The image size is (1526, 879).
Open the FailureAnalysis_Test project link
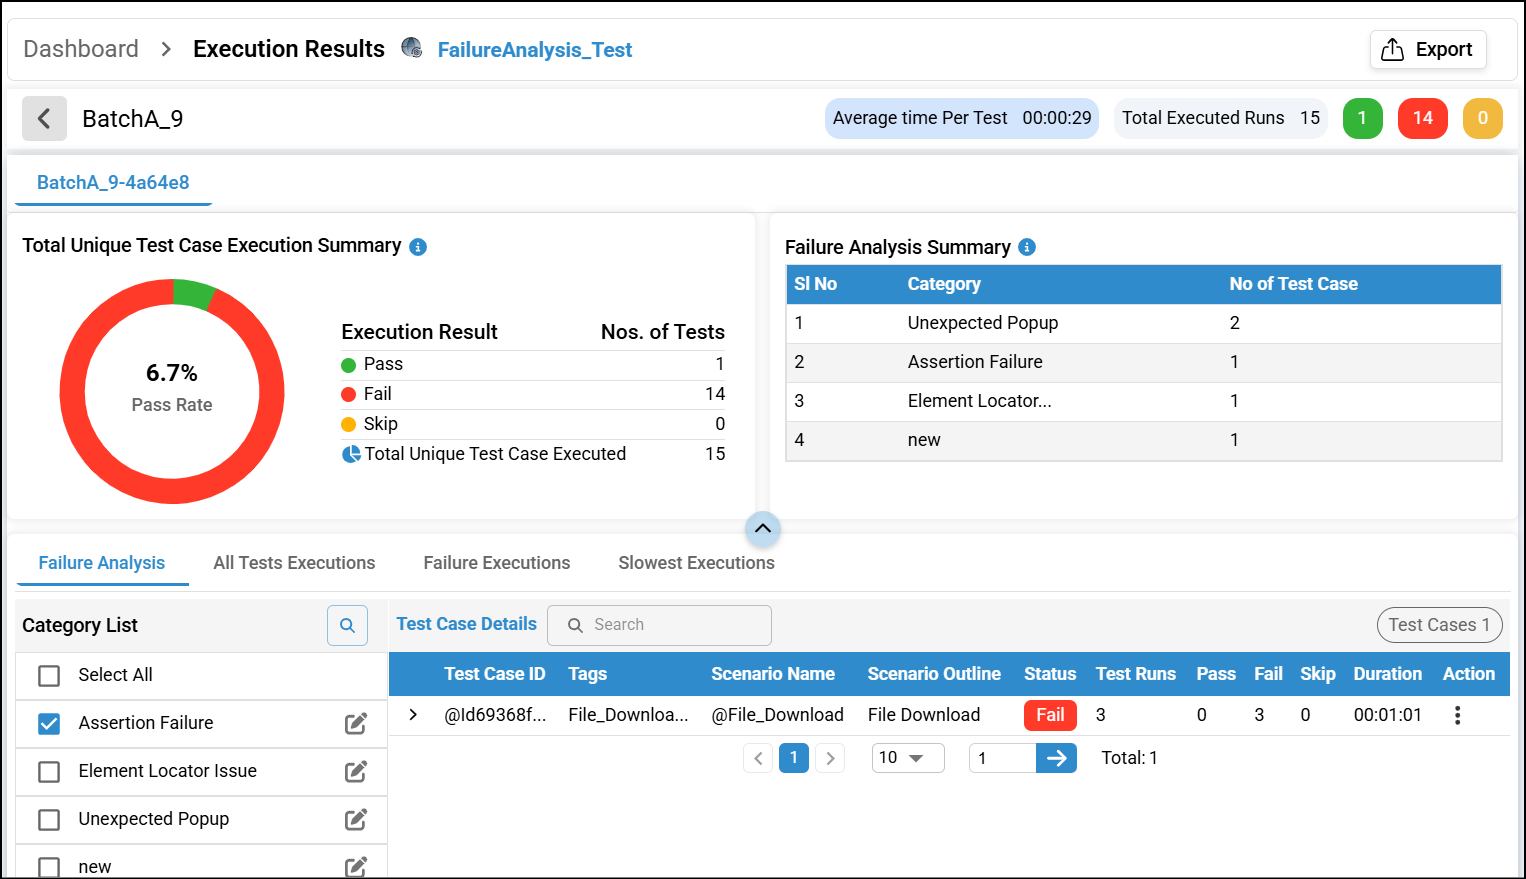(535, 50)
